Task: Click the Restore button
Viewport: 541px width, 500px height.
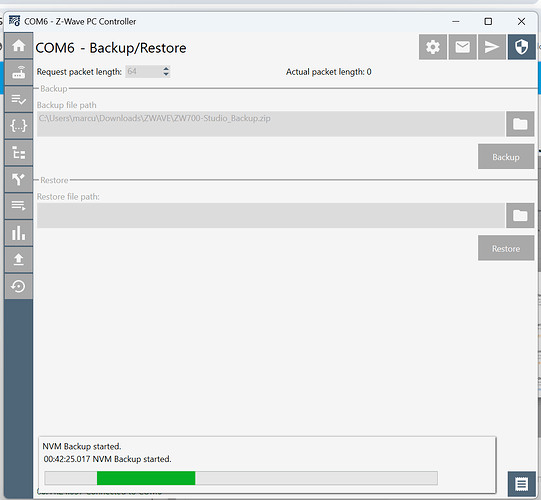Action: point(506,248)
